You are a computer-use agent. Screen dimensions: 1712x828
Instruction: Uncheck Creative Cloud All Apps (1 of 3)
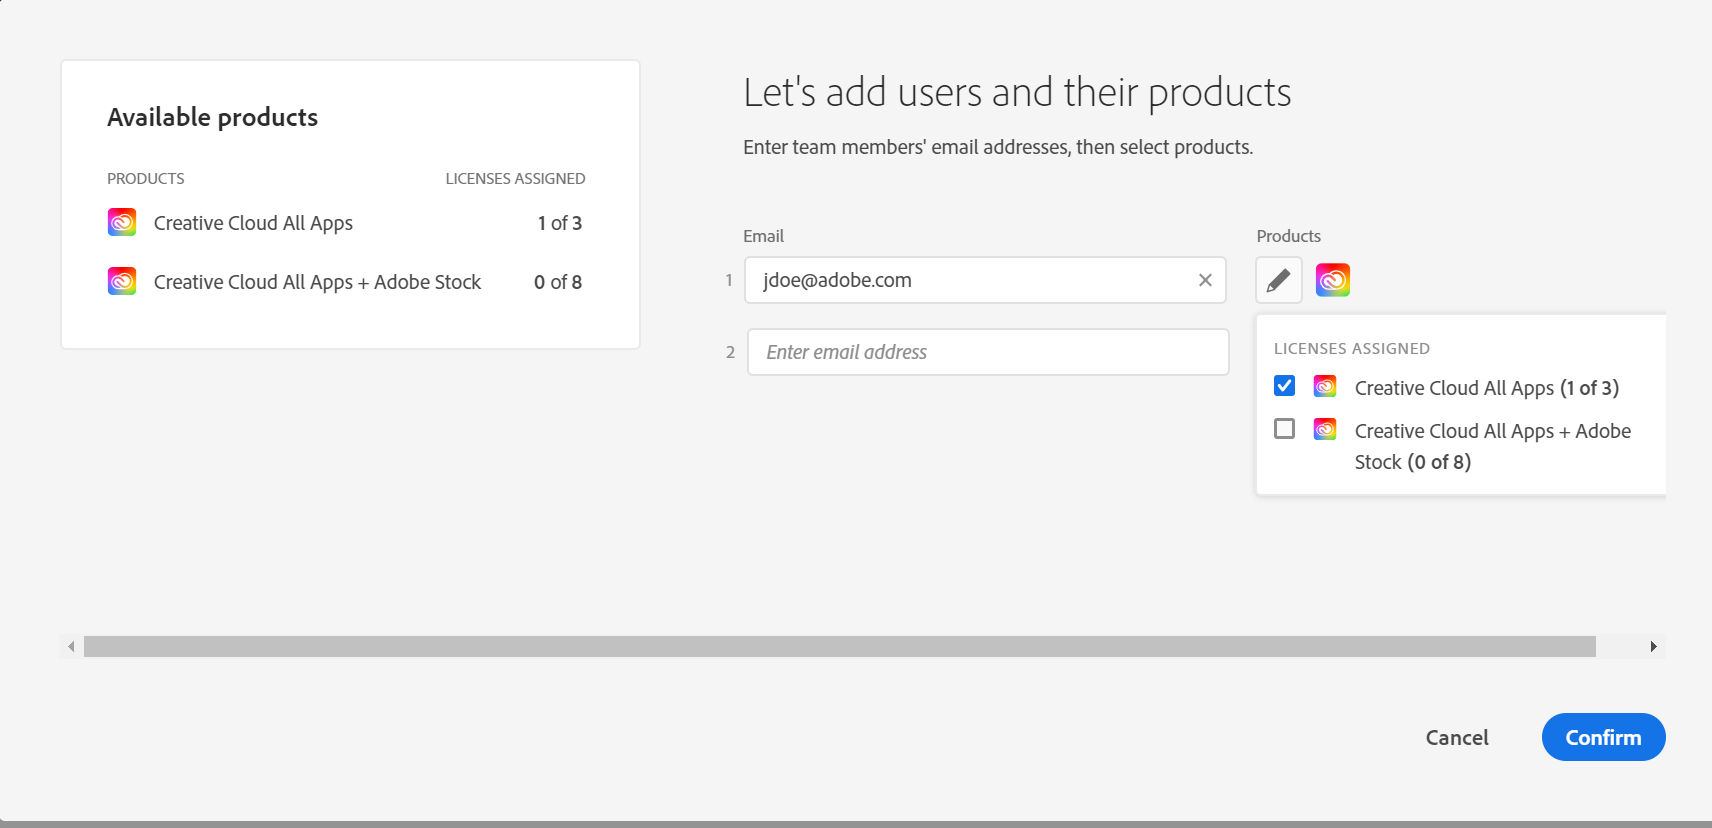tap(1285, 386)
